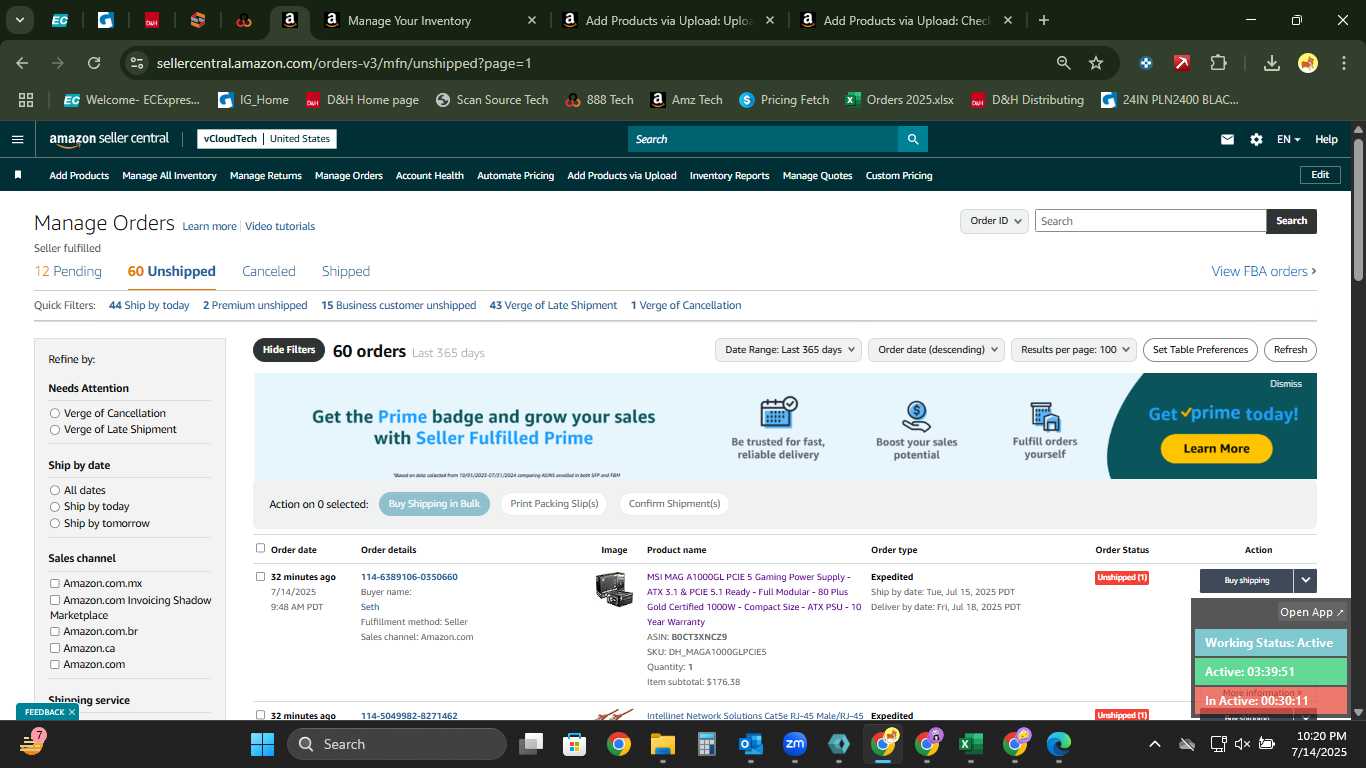This screenshot has height=768, width=1366.
Task: Select Ship by today radio option
Action: pos(55,507)
